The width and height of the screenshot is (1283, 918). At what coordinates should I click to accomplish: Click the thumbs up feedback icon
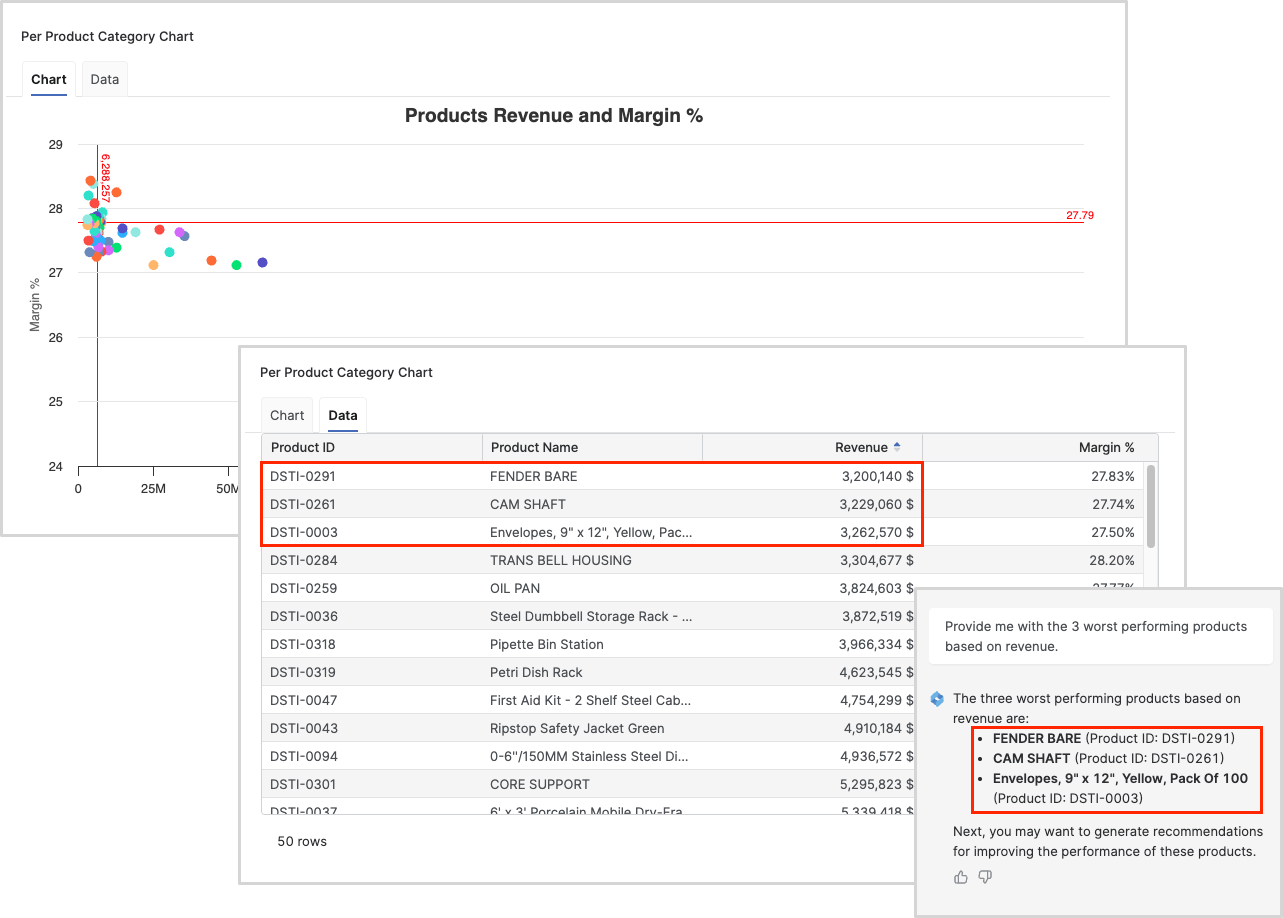click(x=961, y=877)
